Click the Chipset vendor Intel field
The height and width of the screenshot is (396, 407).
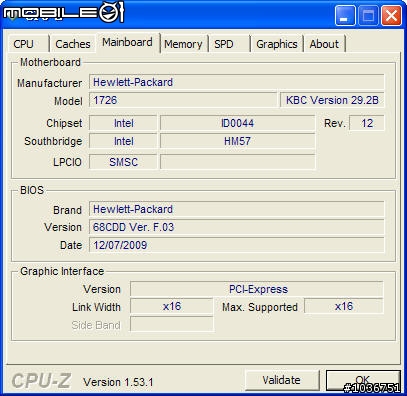click(x=123, y=123)
